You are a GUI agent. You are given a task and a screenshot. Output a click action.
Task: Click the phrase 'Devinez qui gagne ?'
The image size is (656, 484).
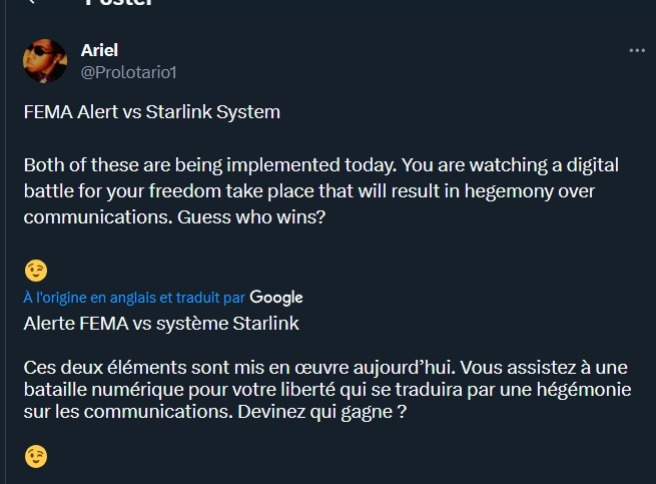[322, 412]
